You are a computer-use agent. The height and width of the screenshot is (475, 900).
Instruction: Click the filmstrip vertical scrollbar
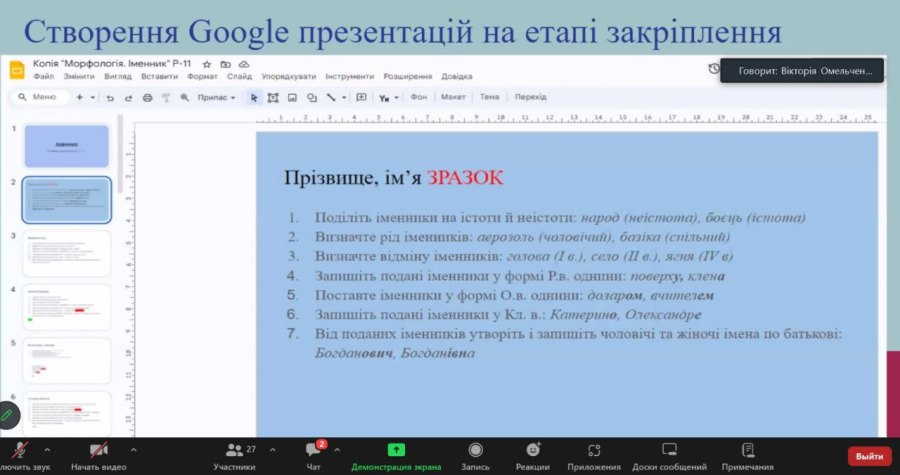click(x=120, y=154)
